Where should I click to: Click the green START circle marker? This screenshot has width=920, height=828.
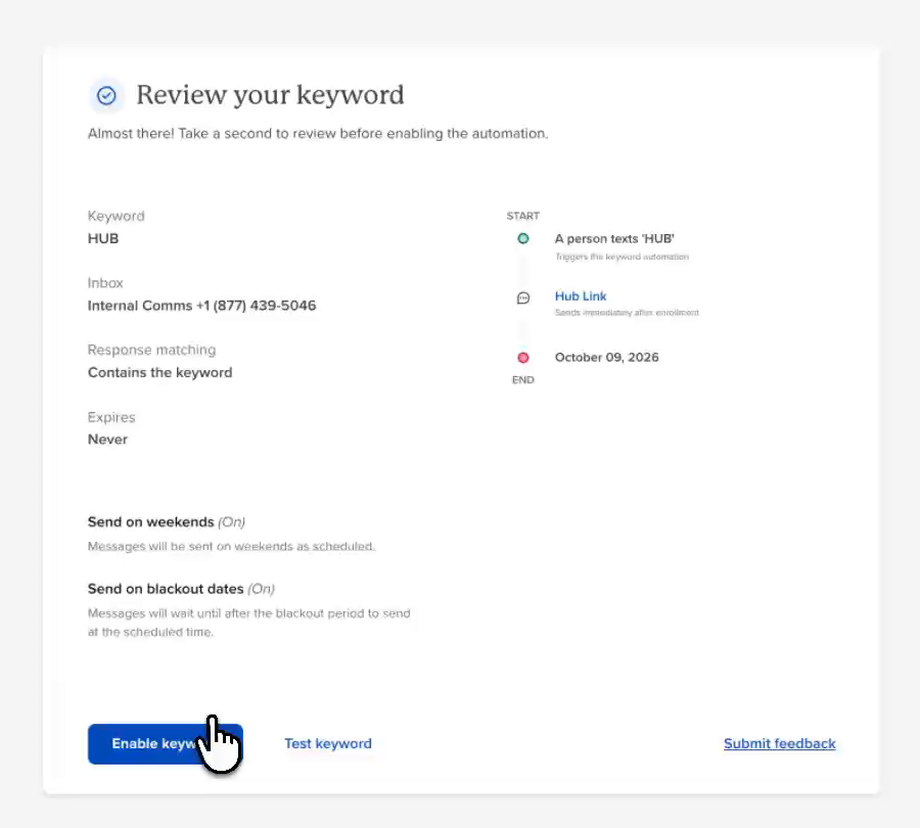point(523,238)
